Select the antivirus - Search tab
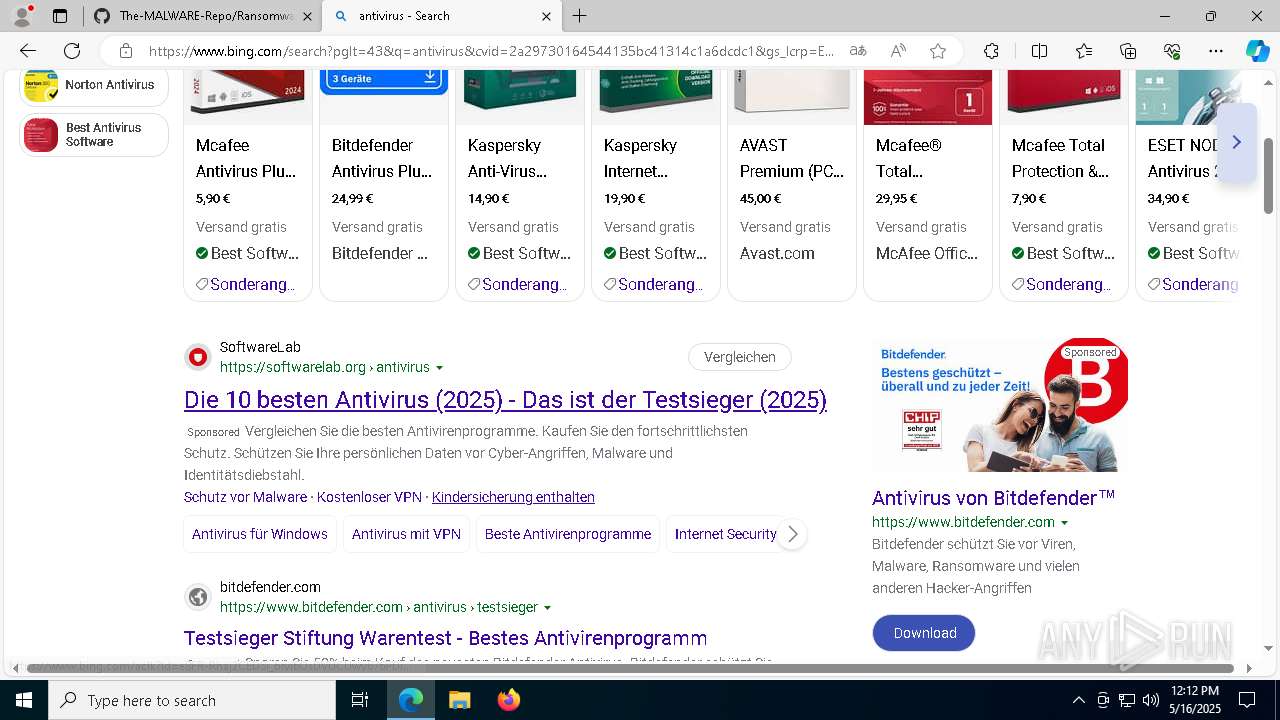 (442, 16)
